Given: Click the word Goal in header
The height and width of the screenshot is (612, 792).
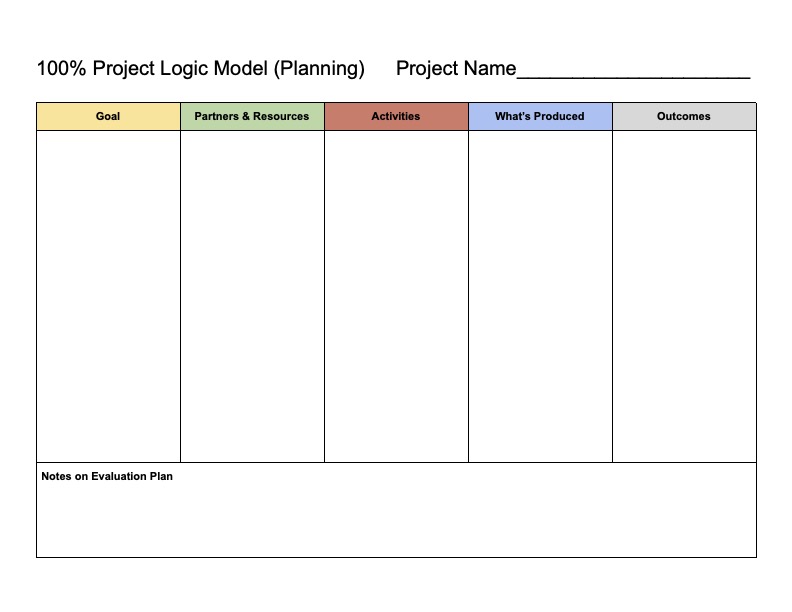Looking at the screenshot, I should coord(108,116).
